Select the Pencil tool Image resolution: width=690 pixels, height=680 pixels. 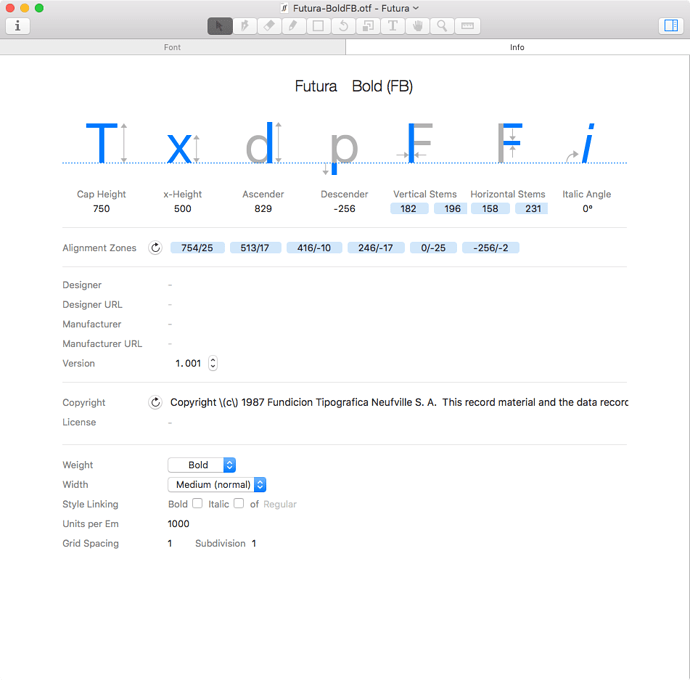(294, 26)
